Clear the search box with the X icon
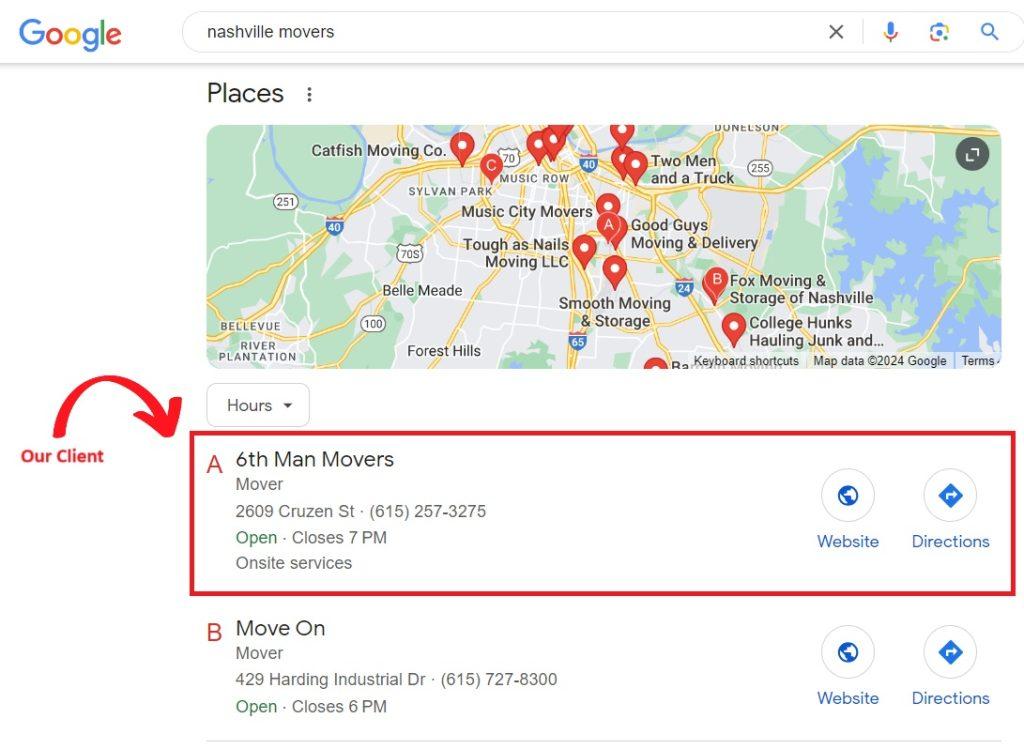 (x=836, y=32)
